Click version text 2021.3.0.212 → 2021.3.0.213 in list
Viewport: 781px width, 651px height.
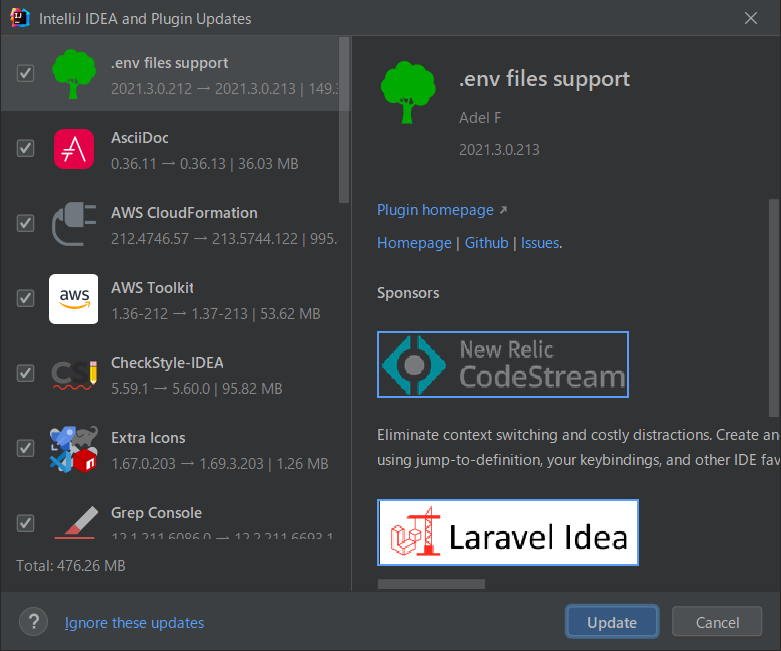pyautogui.click(x=203, y=89)
